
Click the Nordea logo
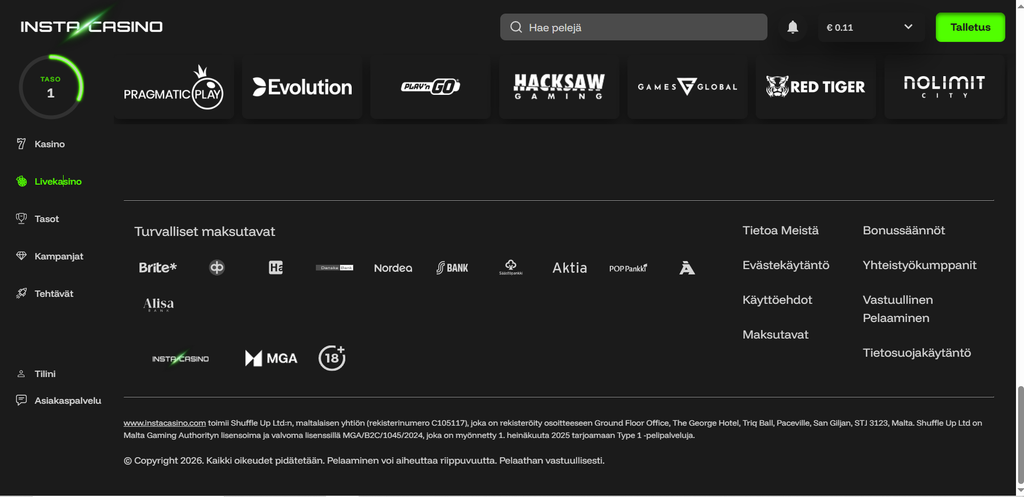(x=393, y=268)
